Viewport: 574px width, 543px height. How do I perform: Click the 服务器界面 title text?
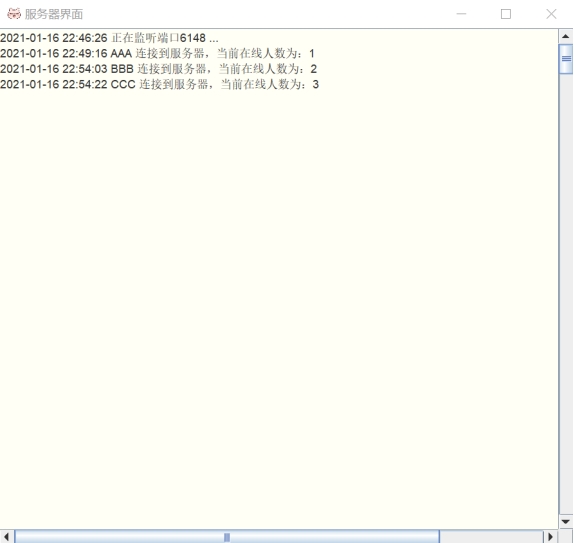pos(54,14)
